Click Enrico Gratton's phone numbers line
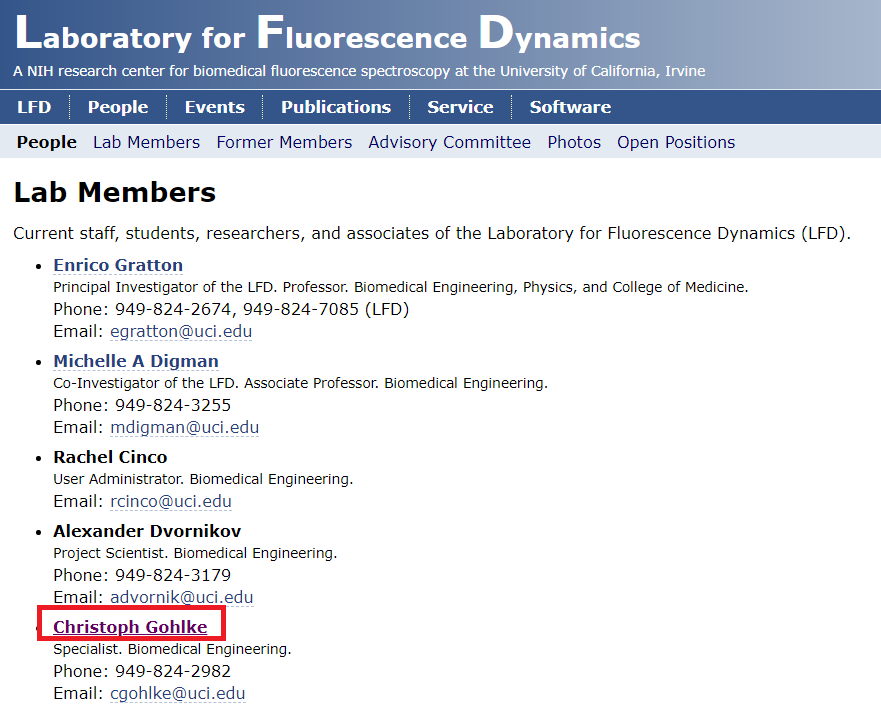This screenshot has height=705, width=881. 231,309
